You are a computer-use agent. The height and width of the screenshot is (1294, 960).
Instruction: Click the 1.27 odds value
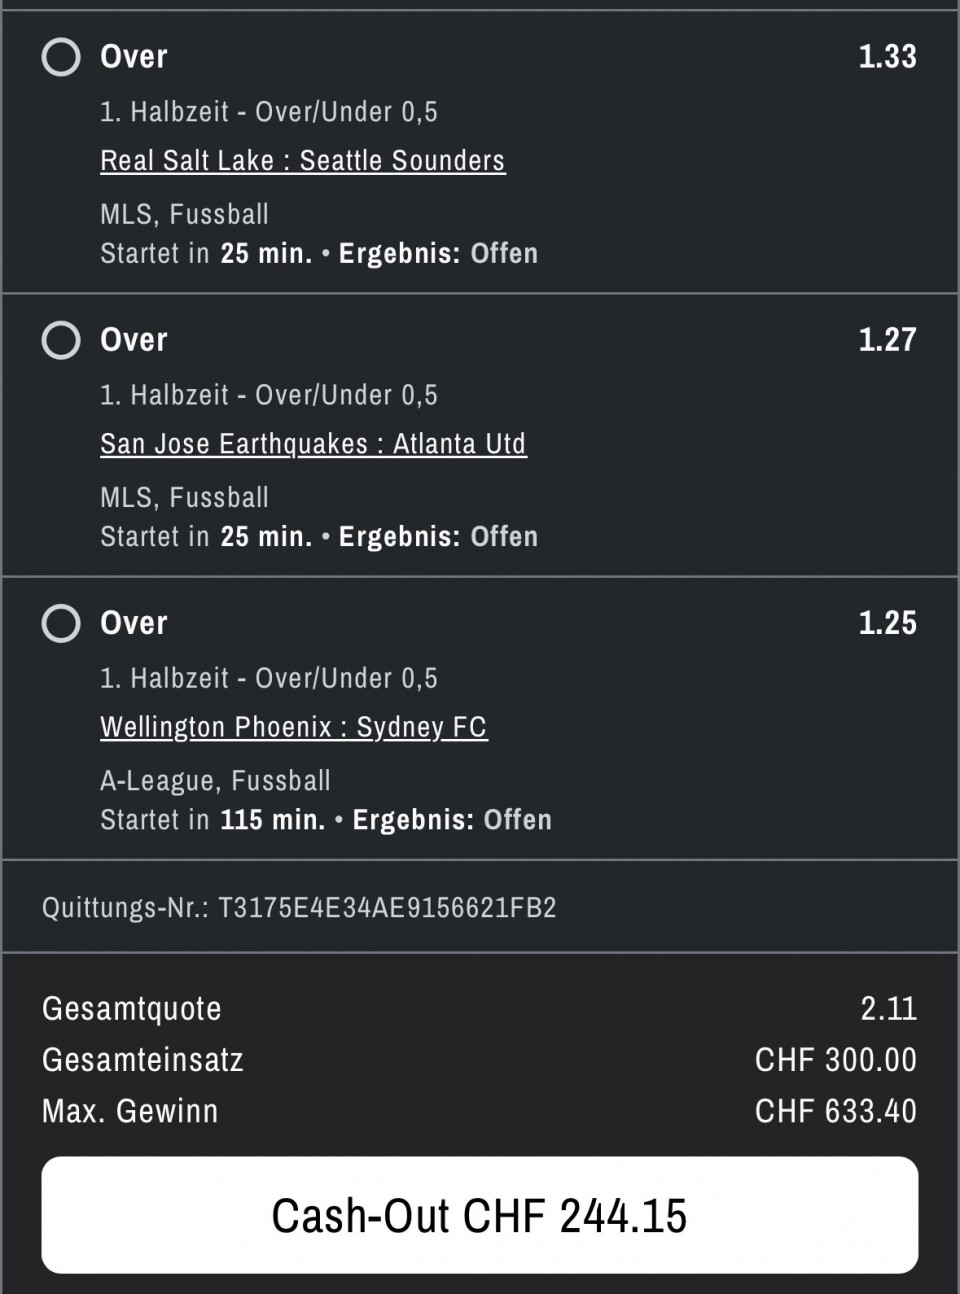click(887, 340)
